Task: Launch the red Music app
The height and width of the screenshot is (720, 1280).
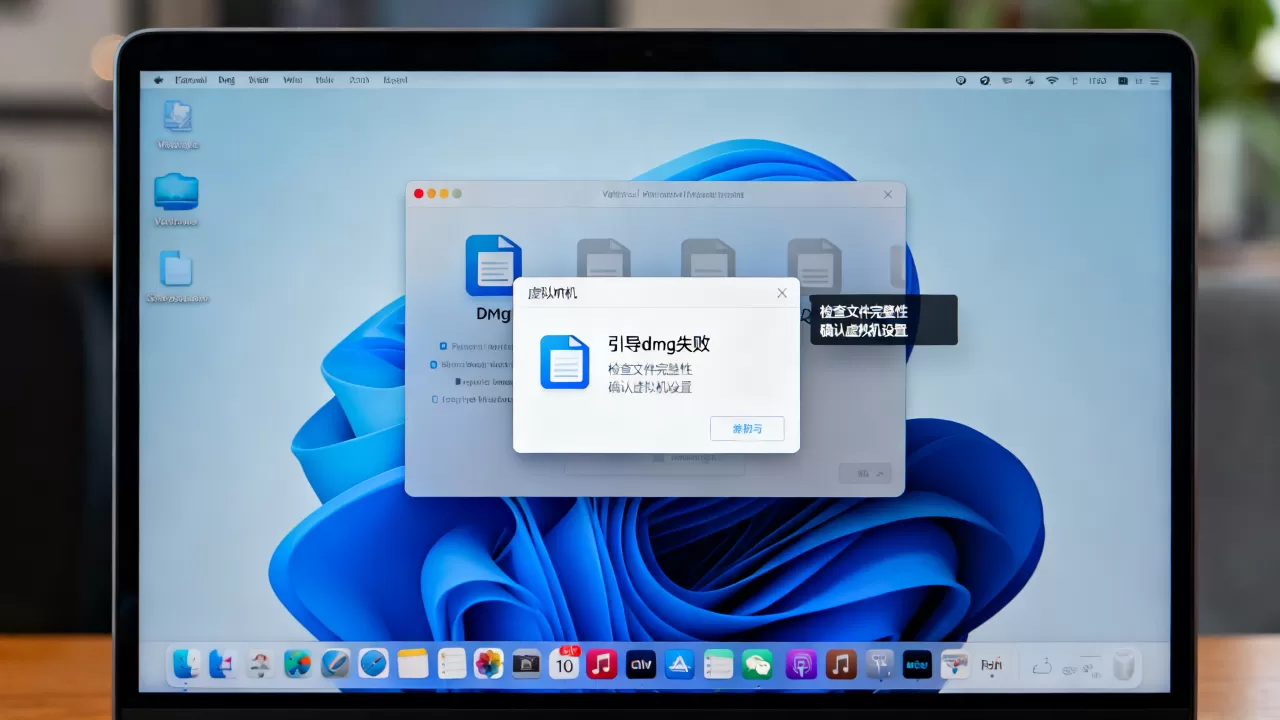Action: pos(601,663)
